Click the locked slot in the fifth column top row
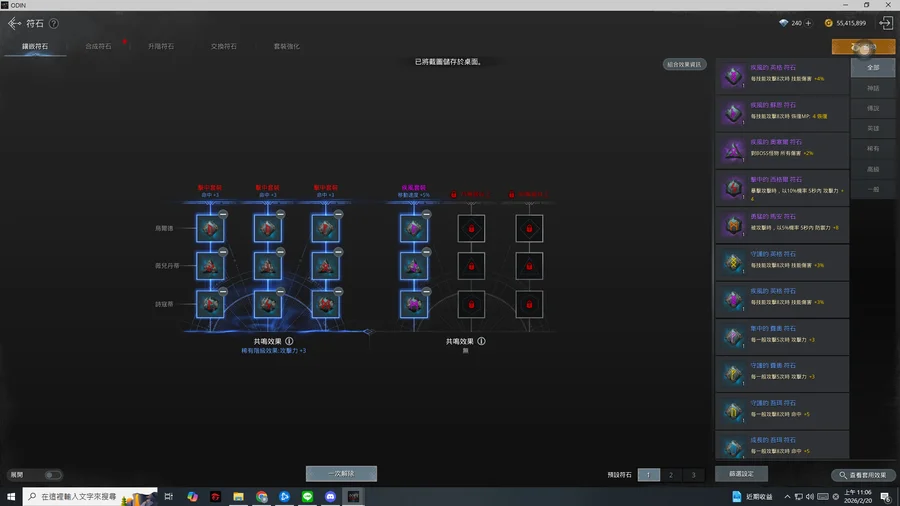Screen dimensions: 900x506 (471, 229)
